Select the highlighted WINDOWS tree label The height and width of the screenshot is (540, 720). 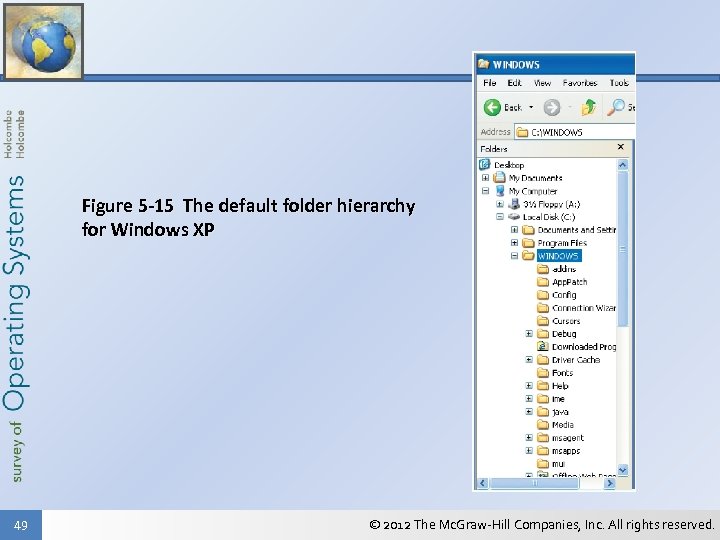point(558,256)
